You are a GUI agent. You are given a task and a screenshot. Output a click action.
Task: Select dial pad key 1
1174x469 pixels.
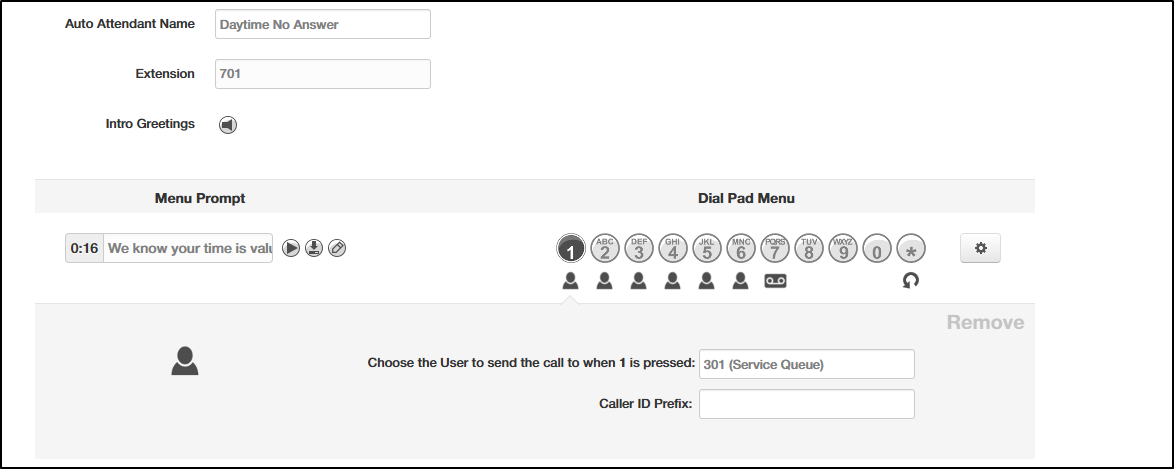[x=571, y=248]
